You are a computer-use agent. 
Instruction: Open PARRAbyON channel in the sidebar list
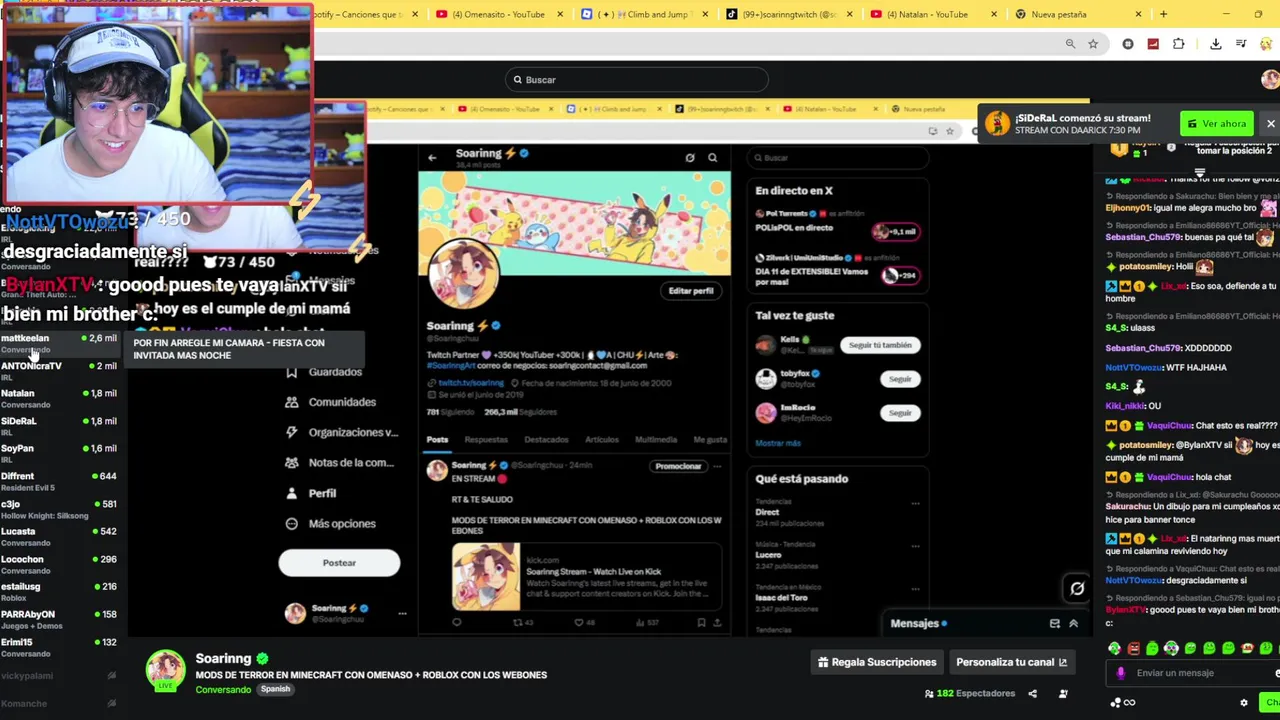point(58,619)
